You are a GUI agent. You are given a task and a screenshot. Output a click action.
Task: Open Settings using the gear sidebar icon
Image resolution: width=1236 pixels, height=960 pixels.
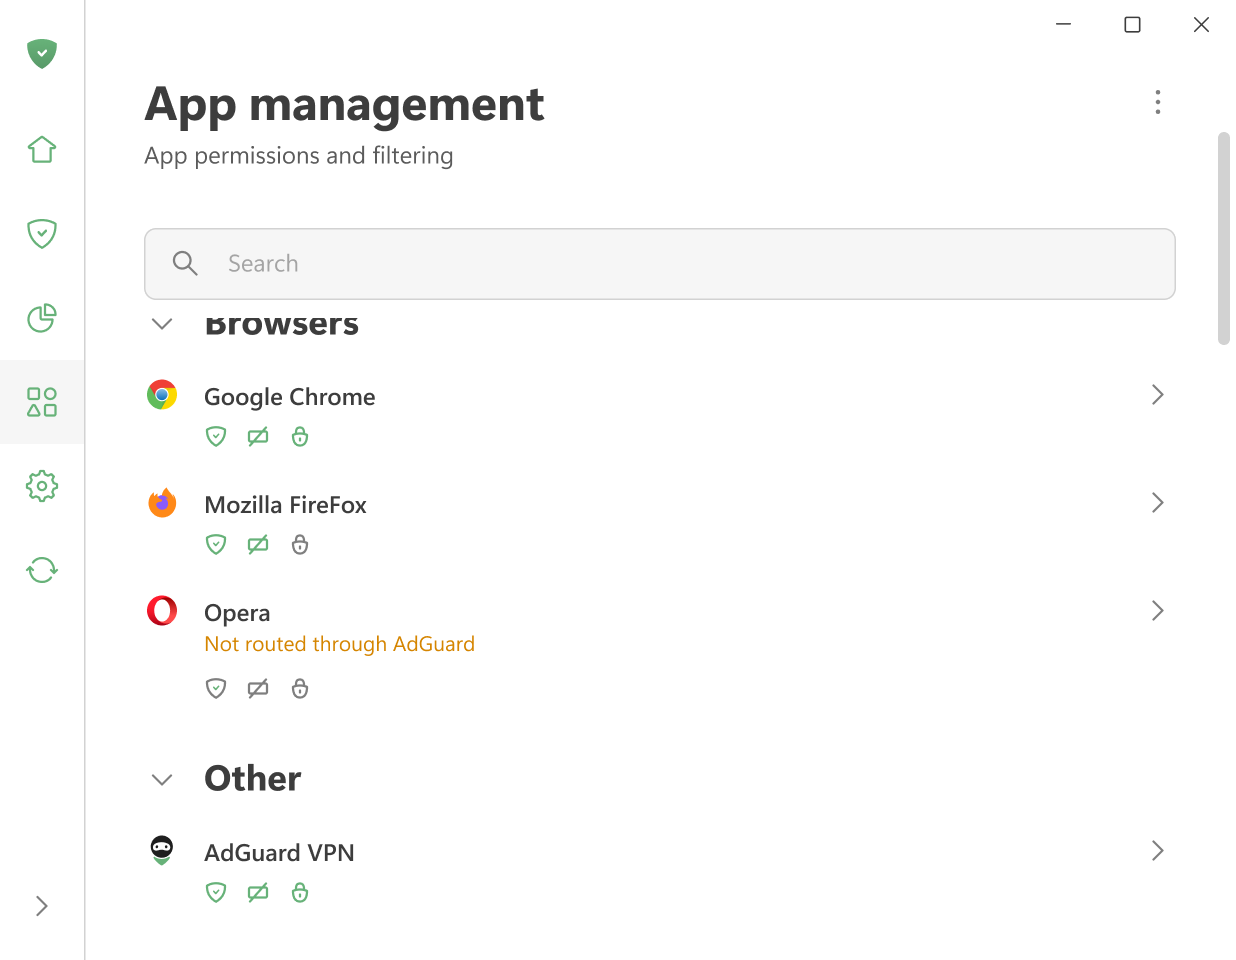click(x=41, y=485)
